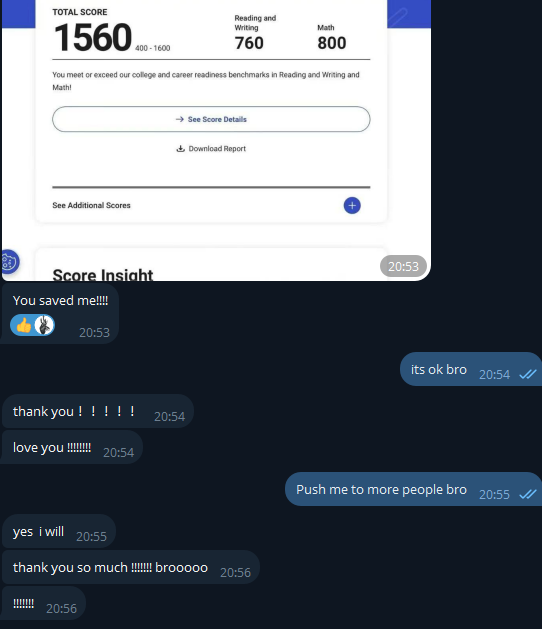Click the 'love you !!!!!!!!' message
The width and height of the screenshot is (542, 629).
pos(72,448)
